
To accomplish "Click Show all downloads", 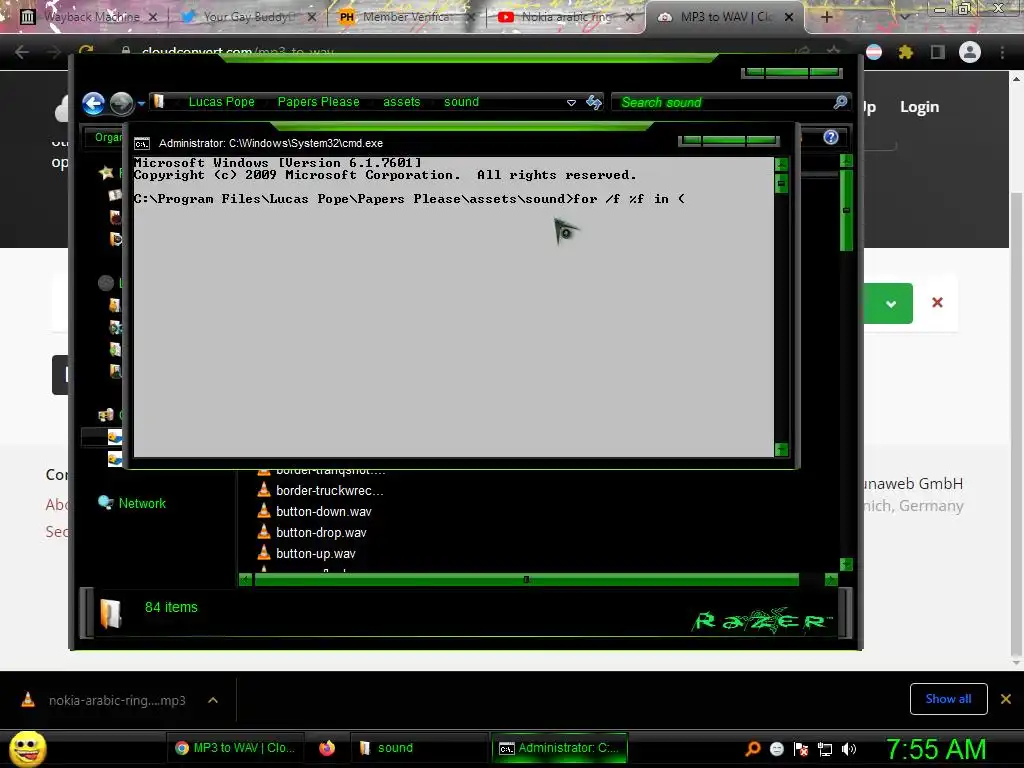I will (x=948, y=699).
